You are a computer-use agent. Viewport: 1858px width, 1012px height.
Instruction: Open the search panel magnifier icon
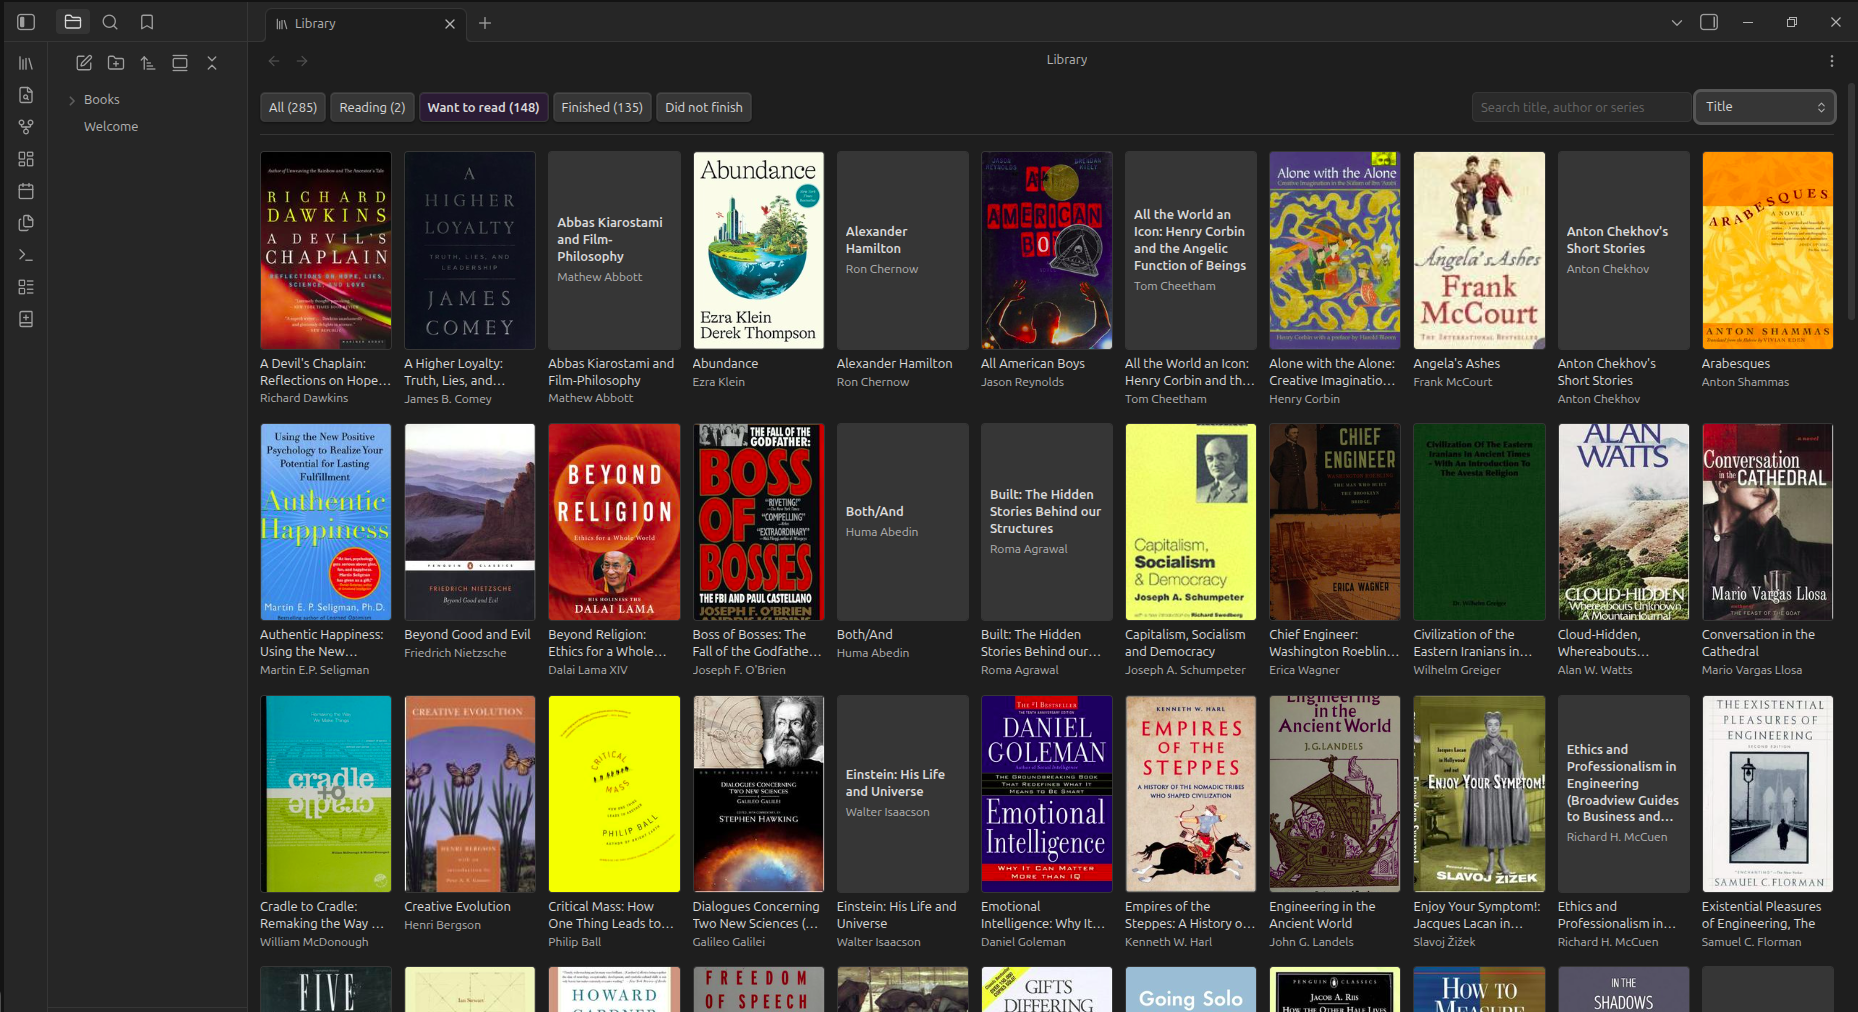click(110, 22)
